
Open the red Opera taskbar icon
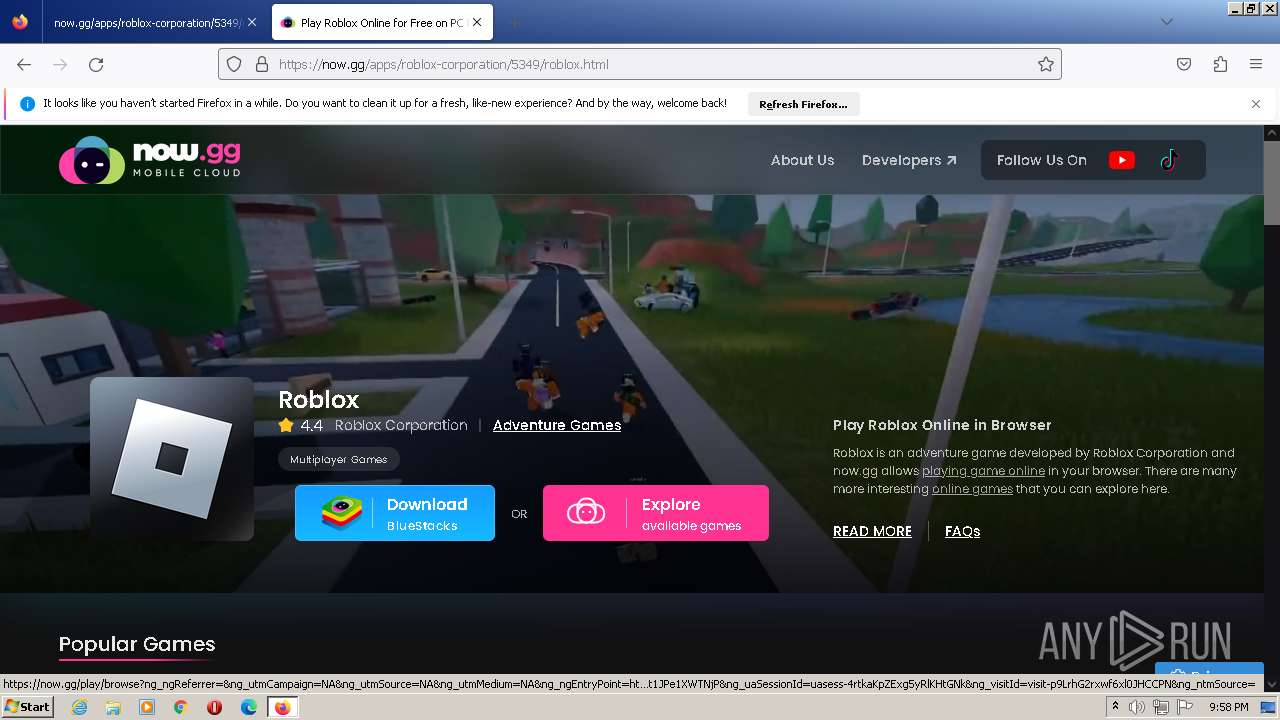coord(214,707)
